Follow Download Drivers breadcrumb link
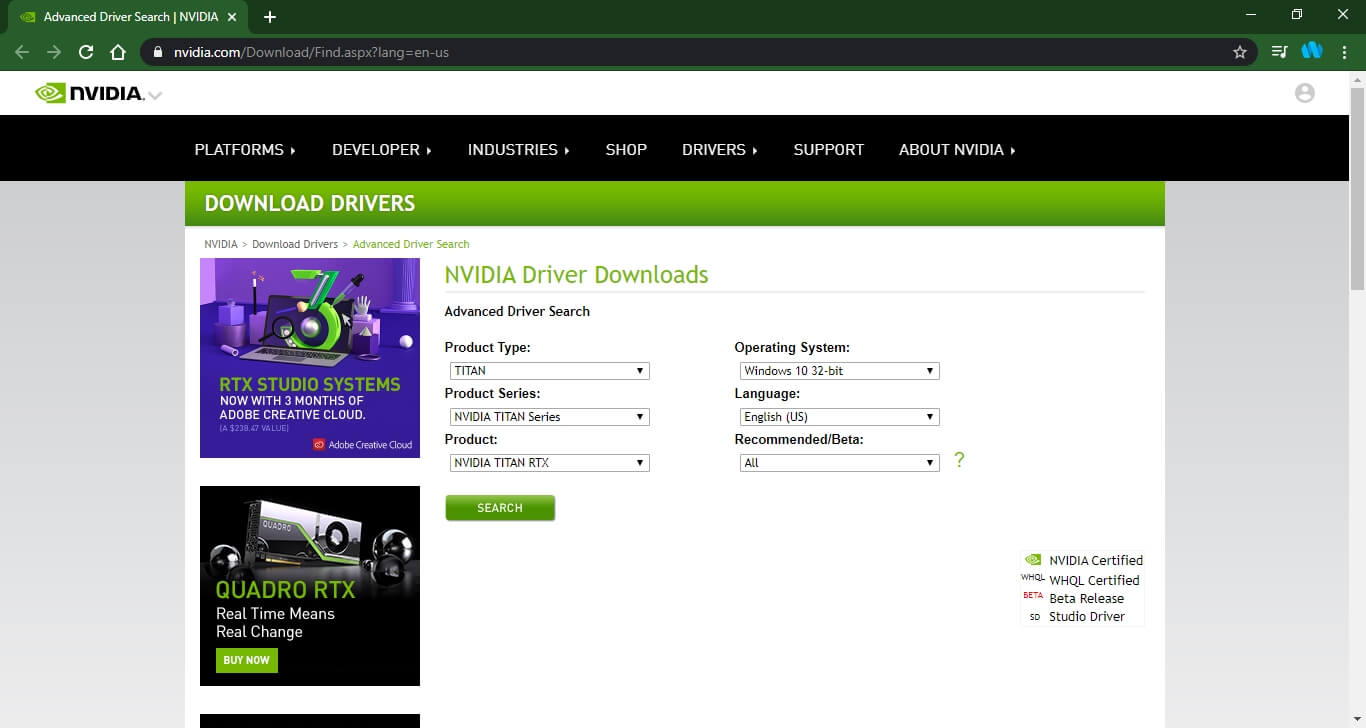This screenshot has height=728, width=1366. [x=295, y=244]
